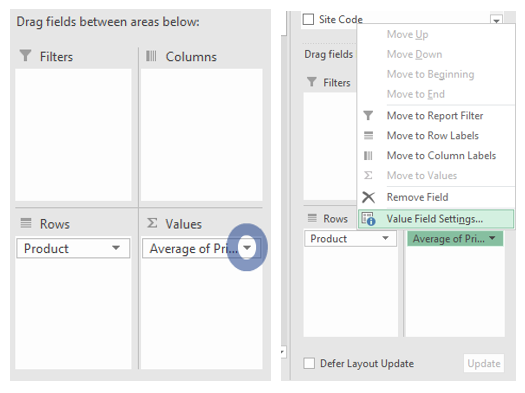Click the X icon beside Remove Field
This screenshot has height=393, width=525.
click(368, 197)
